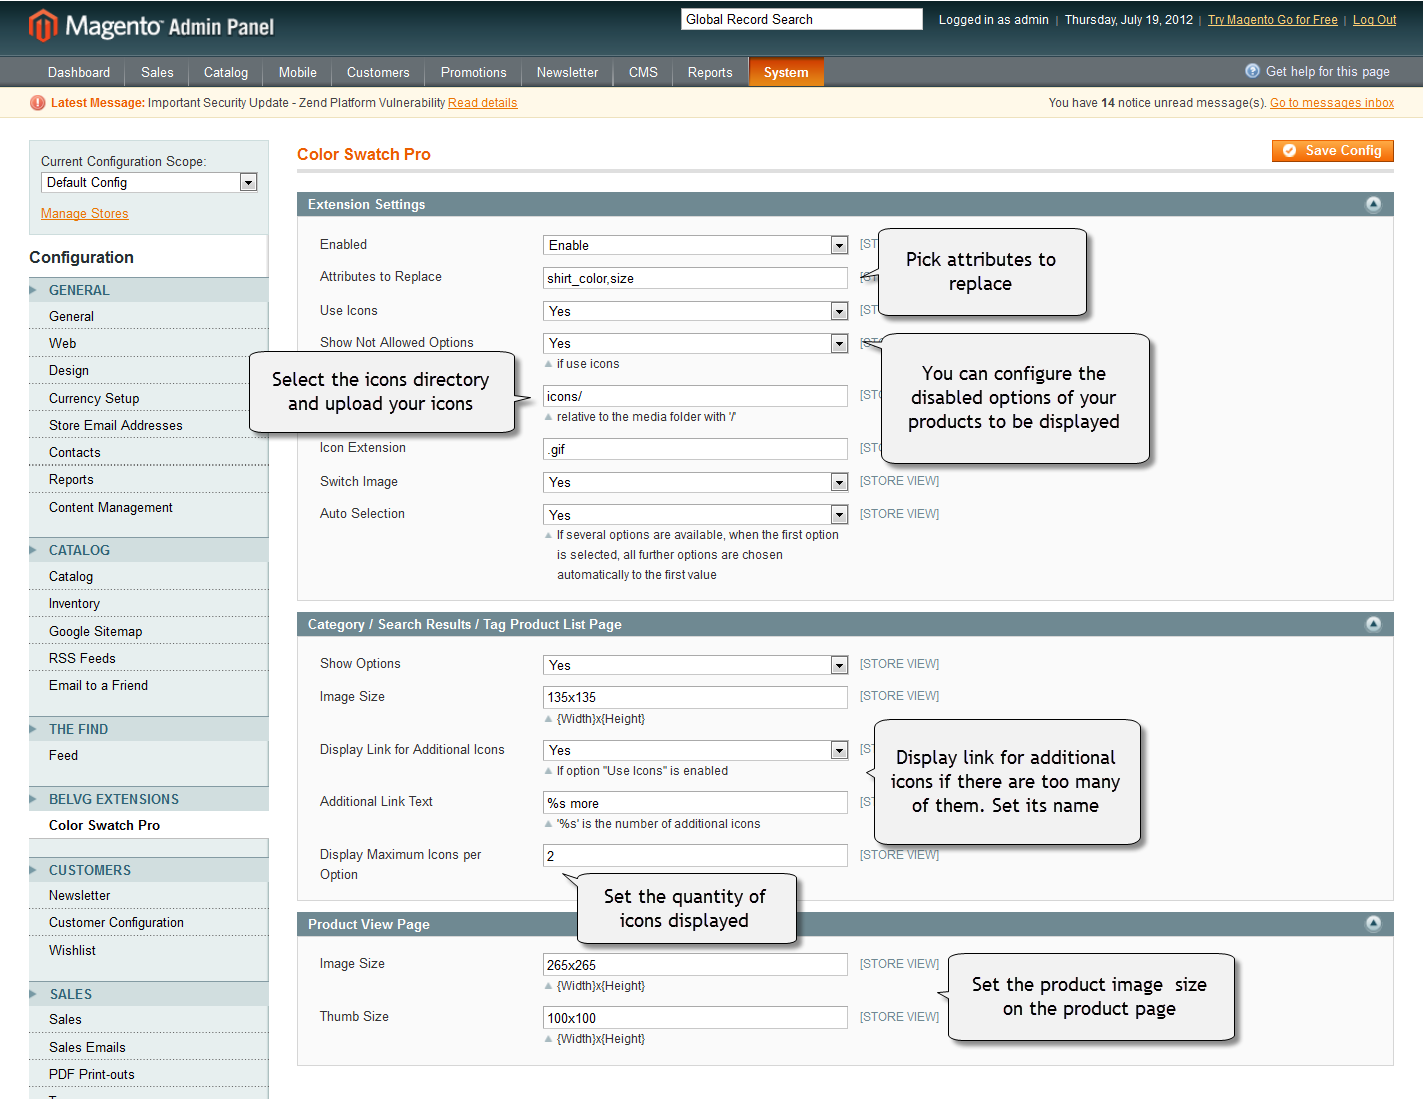
Task: Open Store Email Addresses in sidebar
Action: click(116, 426)
